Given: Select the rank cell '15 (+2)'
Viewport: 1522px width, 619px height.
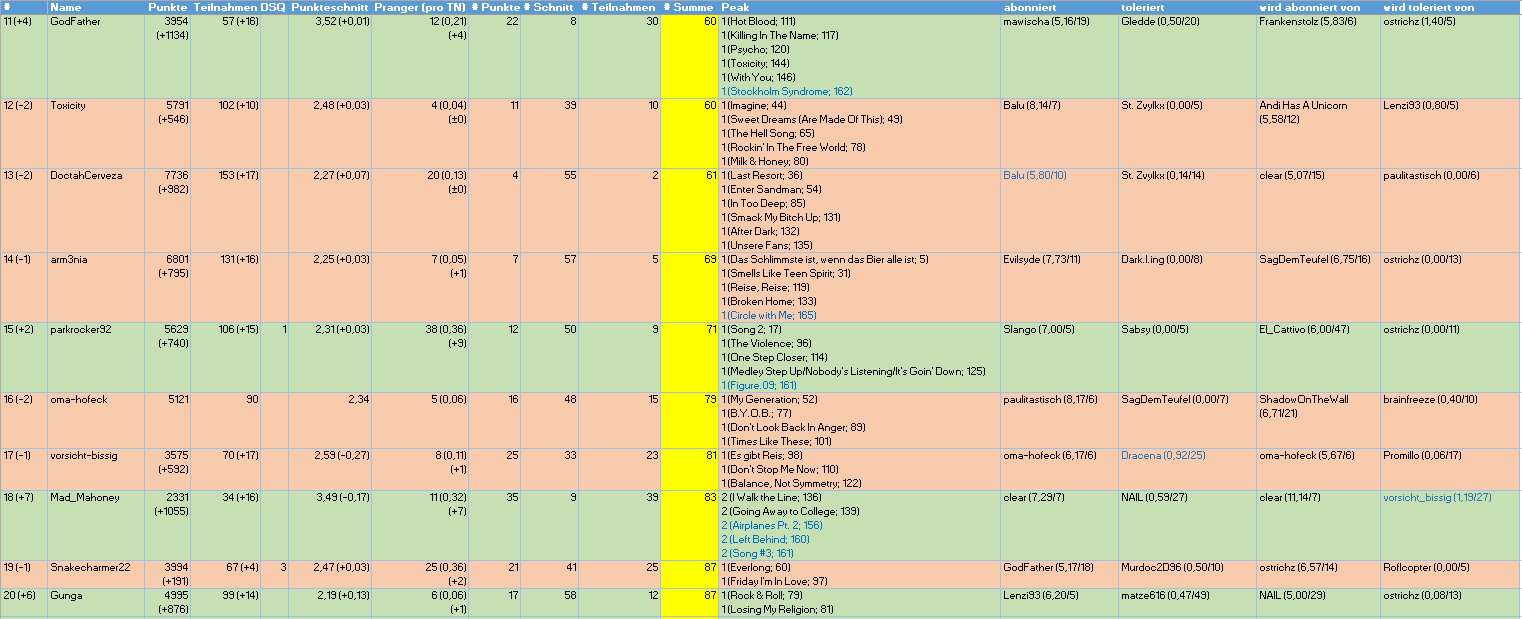Looking at the screenshot, I should pyautogui.click(x=20, y=329).
